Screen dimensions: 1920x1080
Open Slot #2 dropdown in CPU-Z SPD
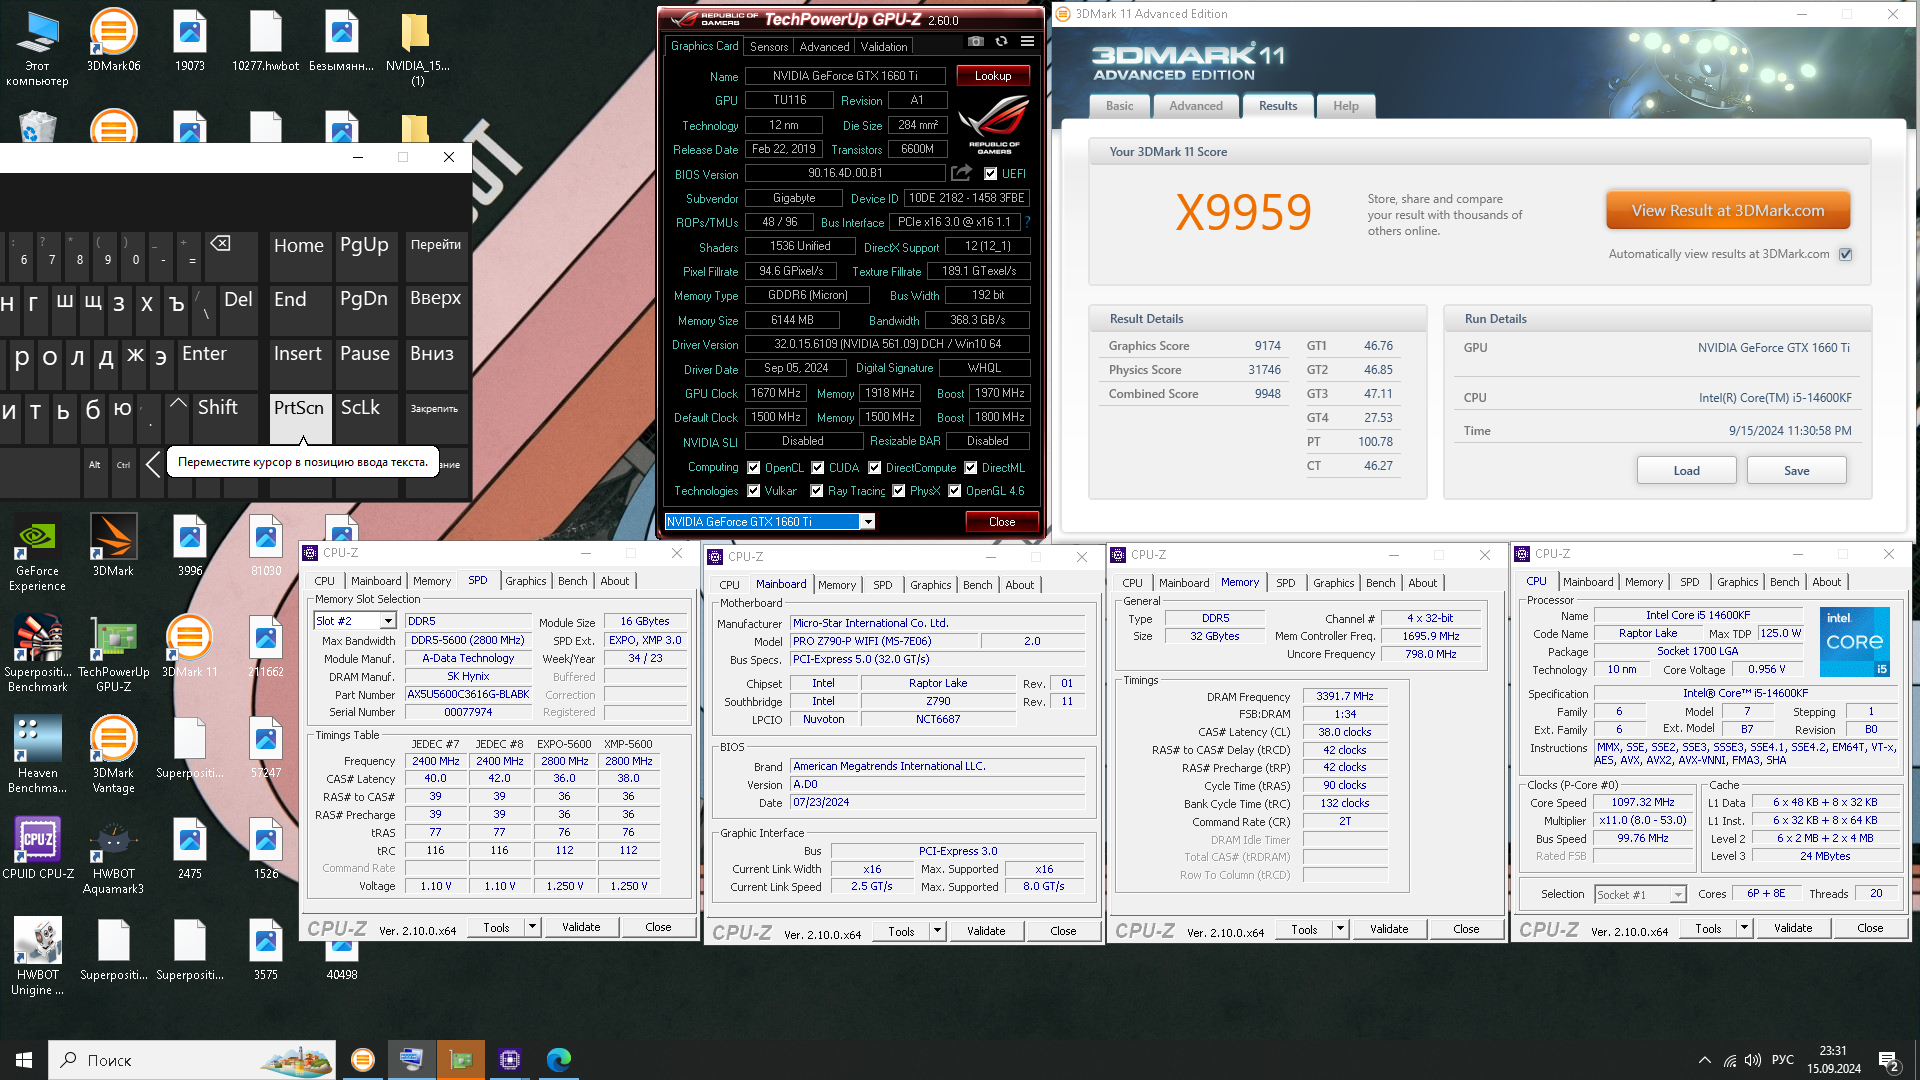point(387,621)
